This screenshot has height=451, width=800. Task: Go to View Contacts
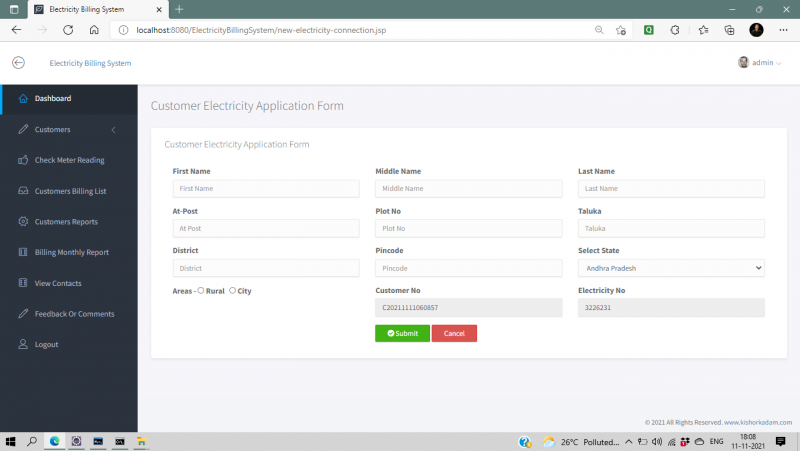[69, 283]
